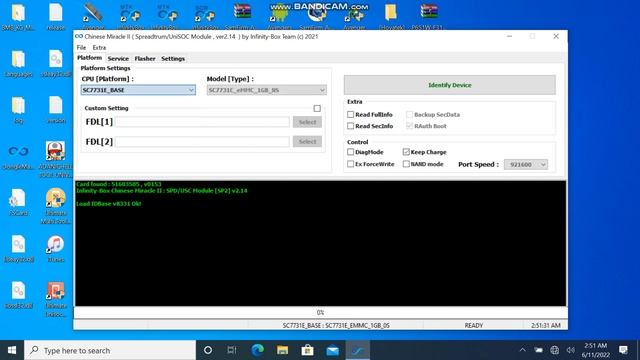Open the Mail app from the taskbar

pos(333,350)
